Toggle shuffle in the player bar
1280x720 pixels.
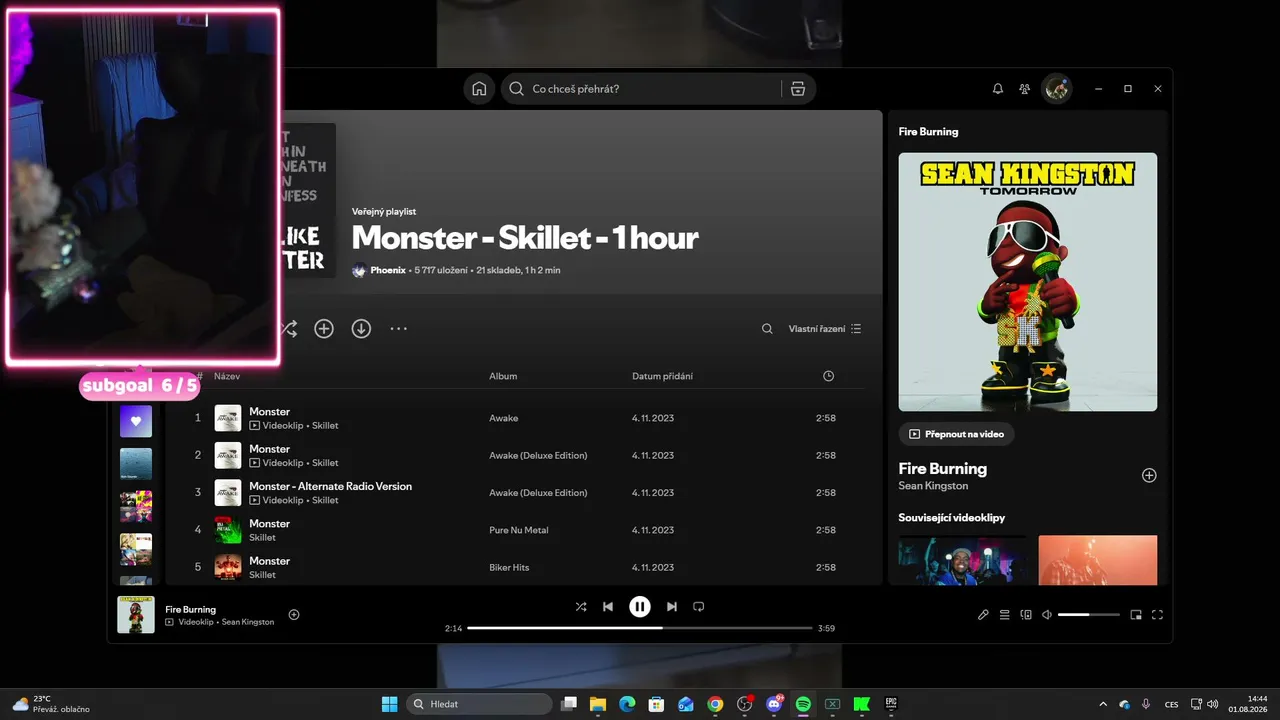tap(581, 607)
